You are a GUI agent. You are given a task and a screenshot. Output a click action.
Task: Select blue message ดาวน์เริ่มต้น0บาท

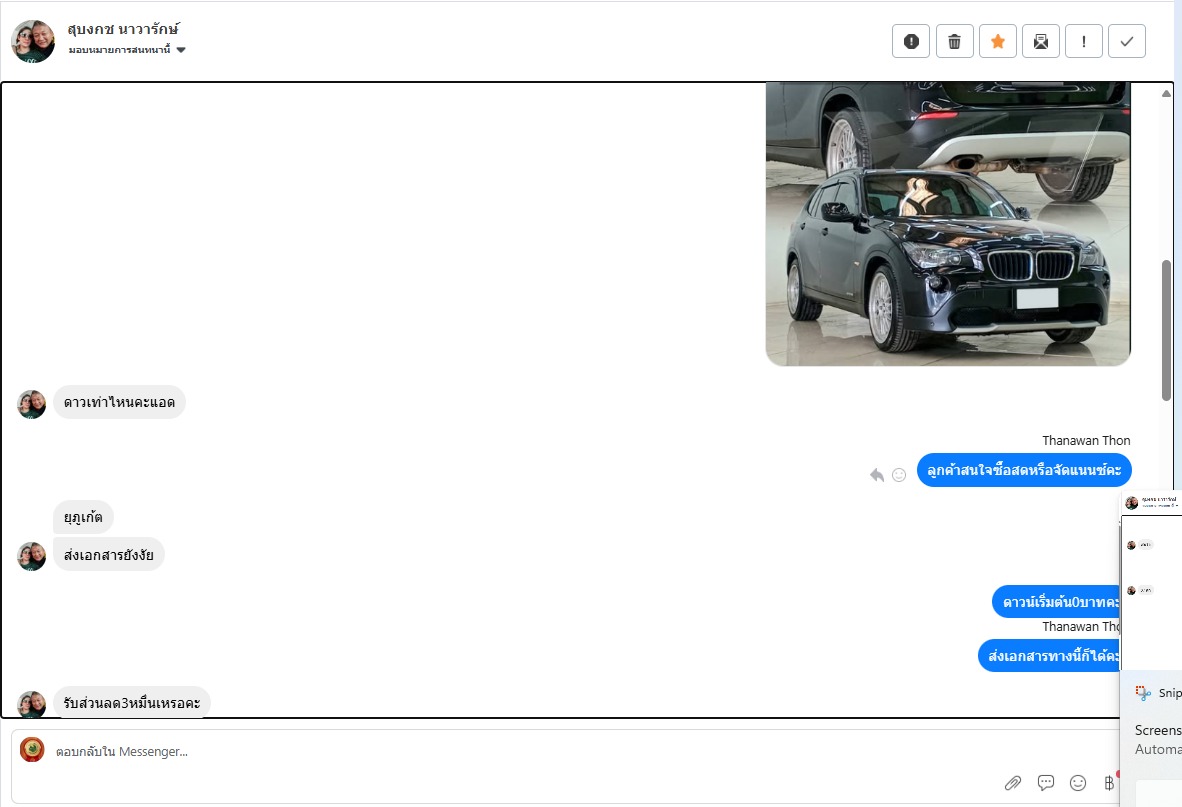coord(1056,602)
